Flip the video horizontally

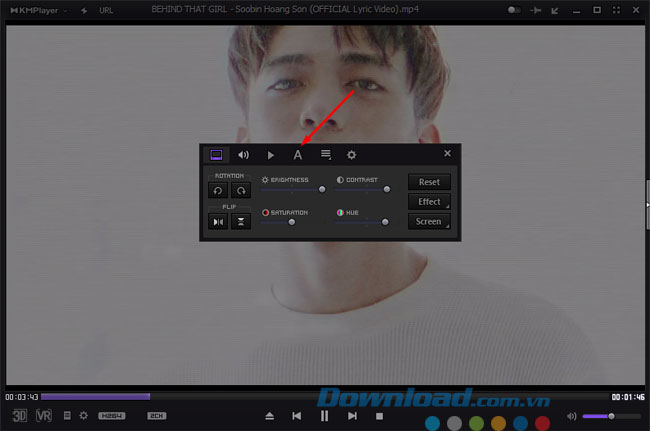coord(218,222)
